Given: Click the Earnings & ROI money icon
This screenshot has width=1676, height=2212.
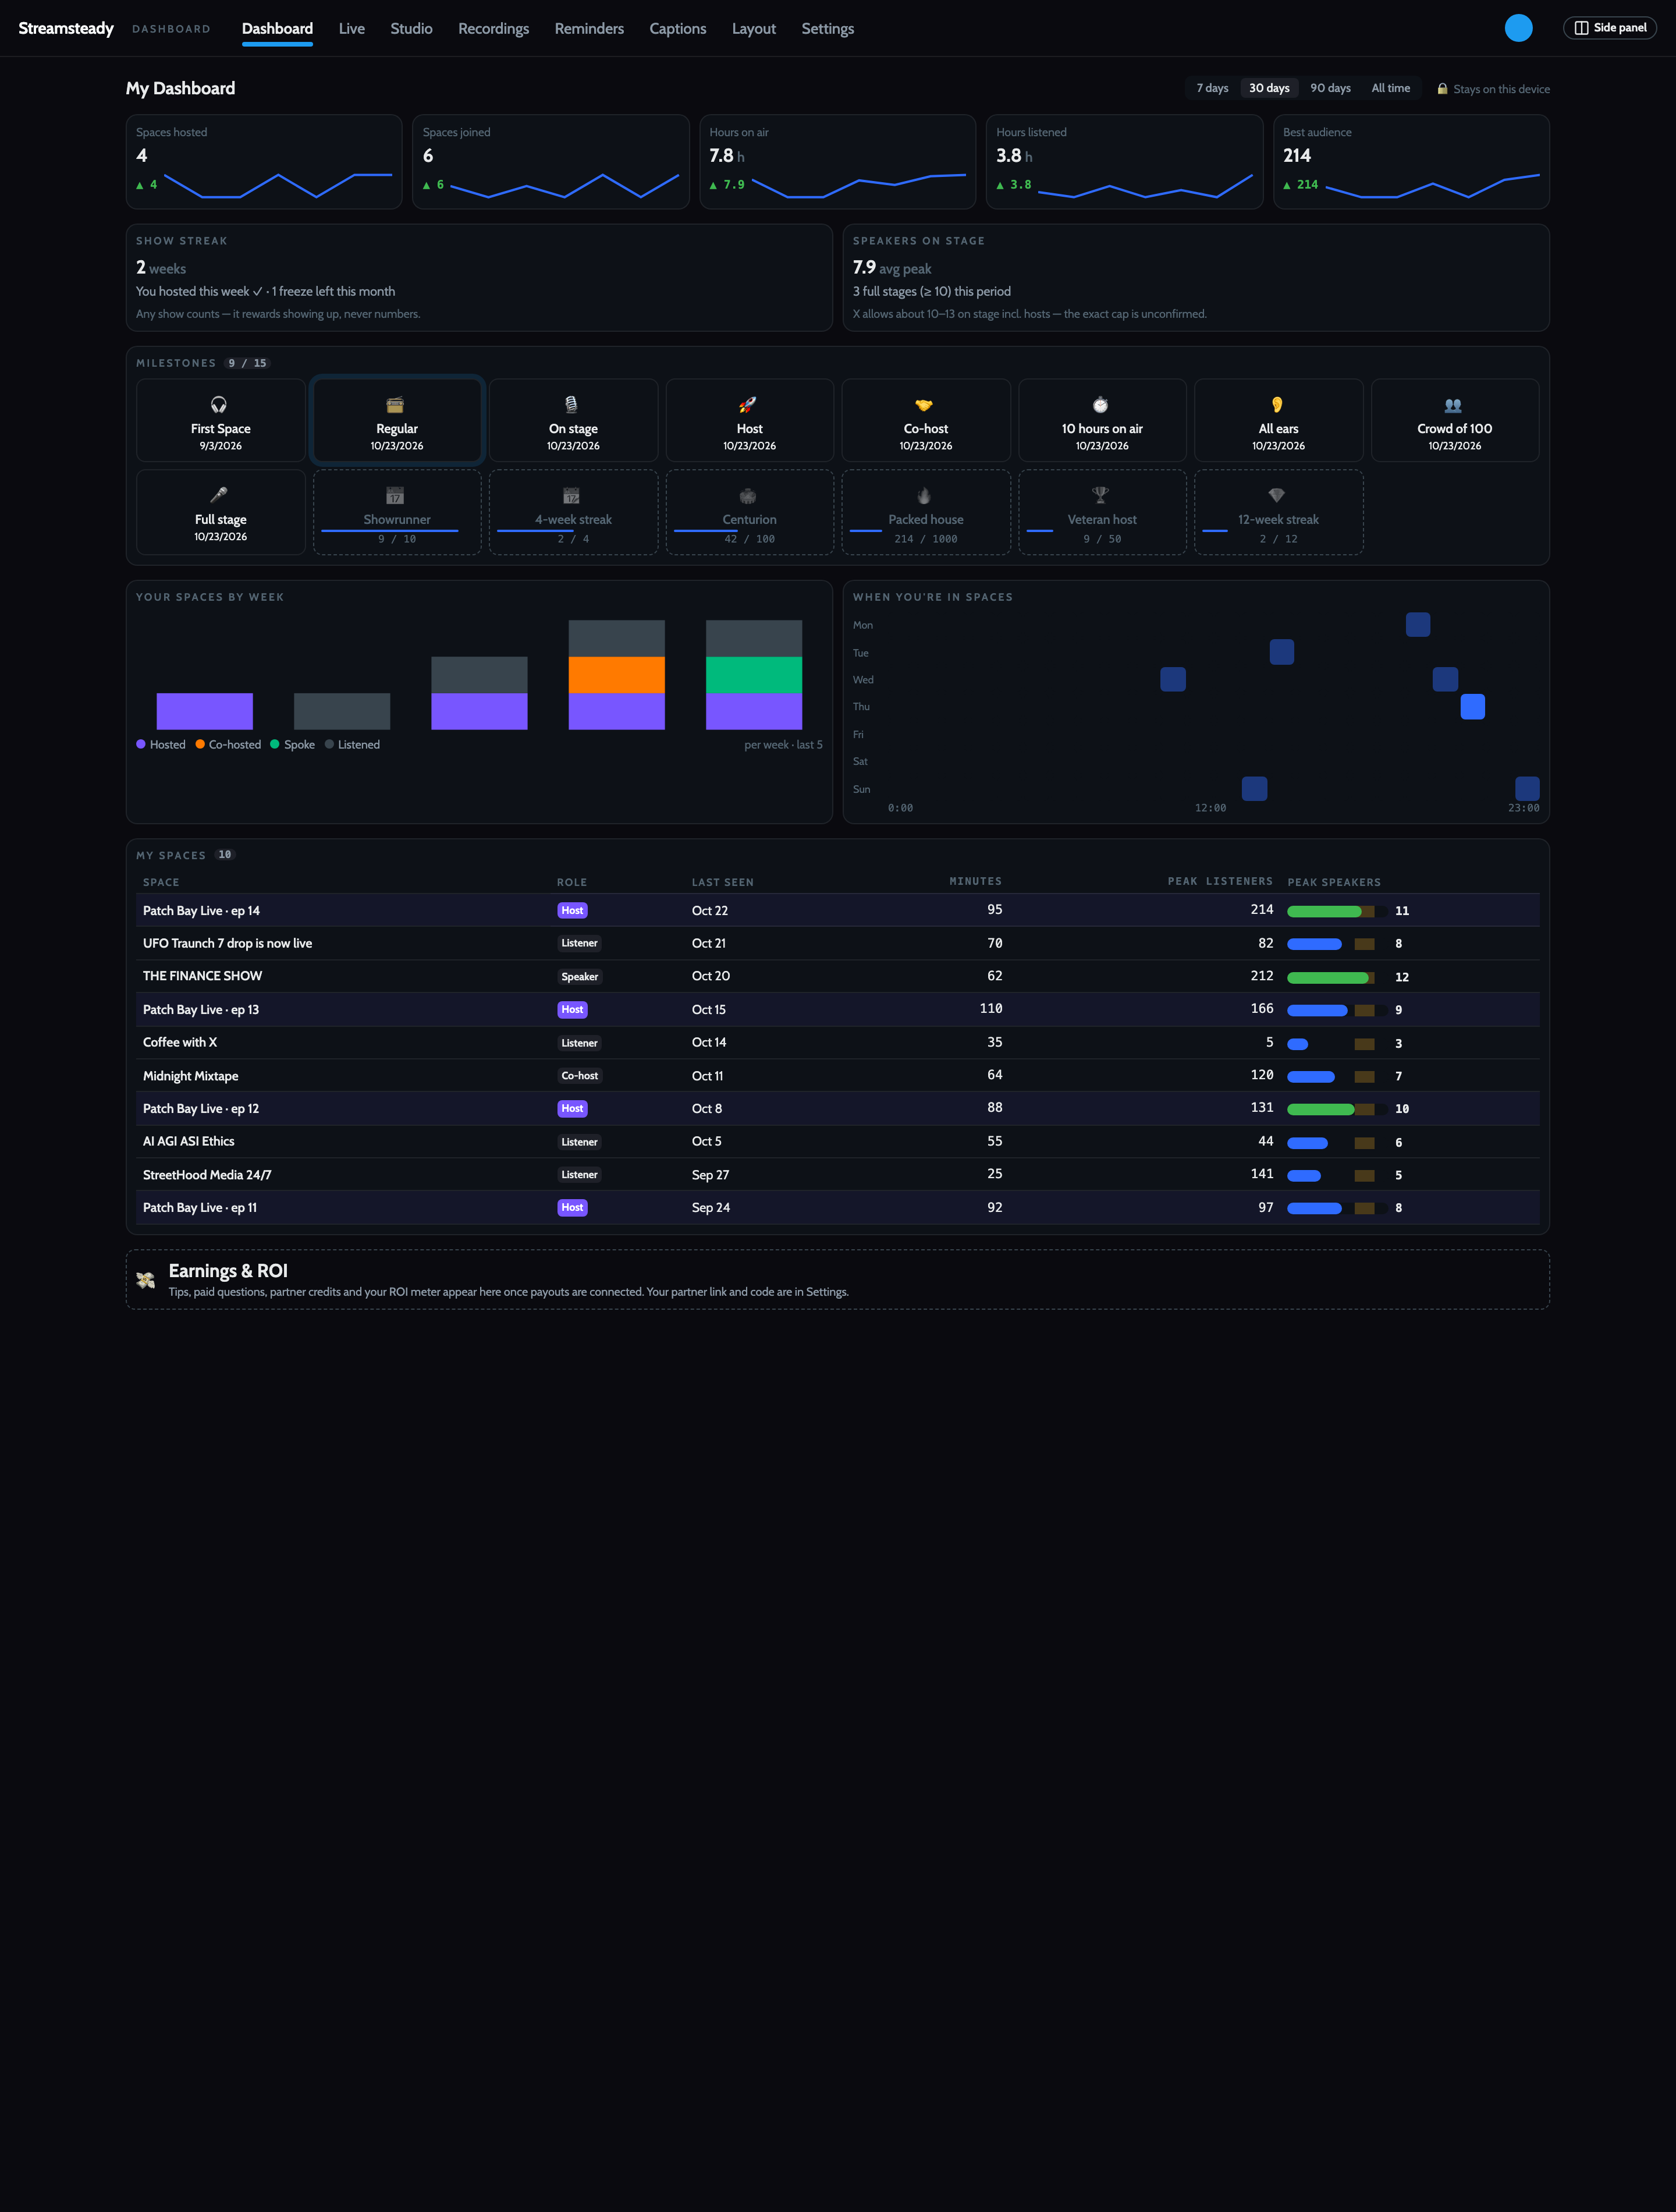Looking at the screenshot, I should [146, 1280].
